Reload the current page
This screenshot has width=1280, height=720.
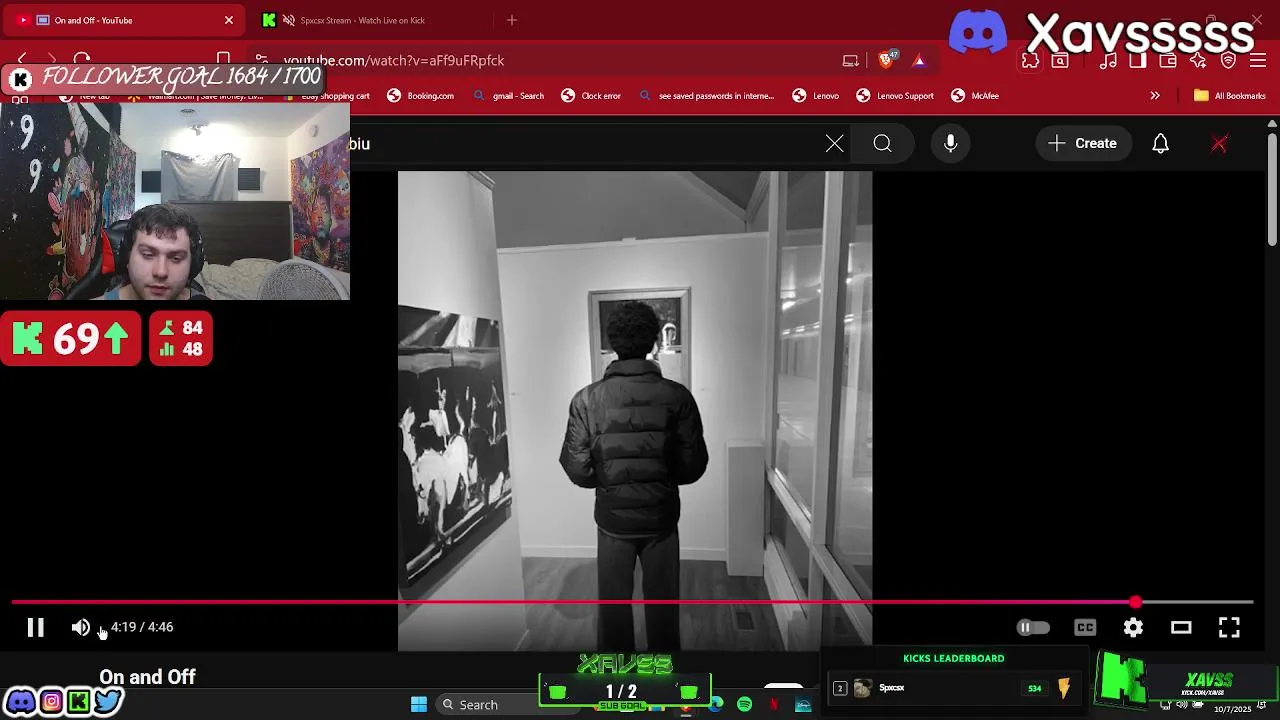tap(82, 60)
